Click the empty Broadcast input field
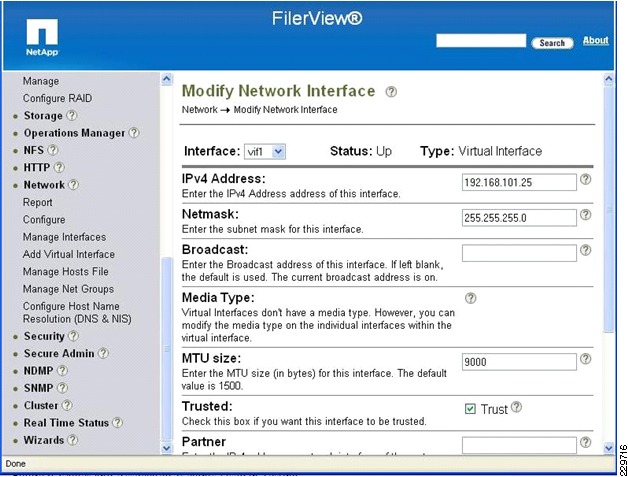The image size is (628, 477). coord(519,253)
